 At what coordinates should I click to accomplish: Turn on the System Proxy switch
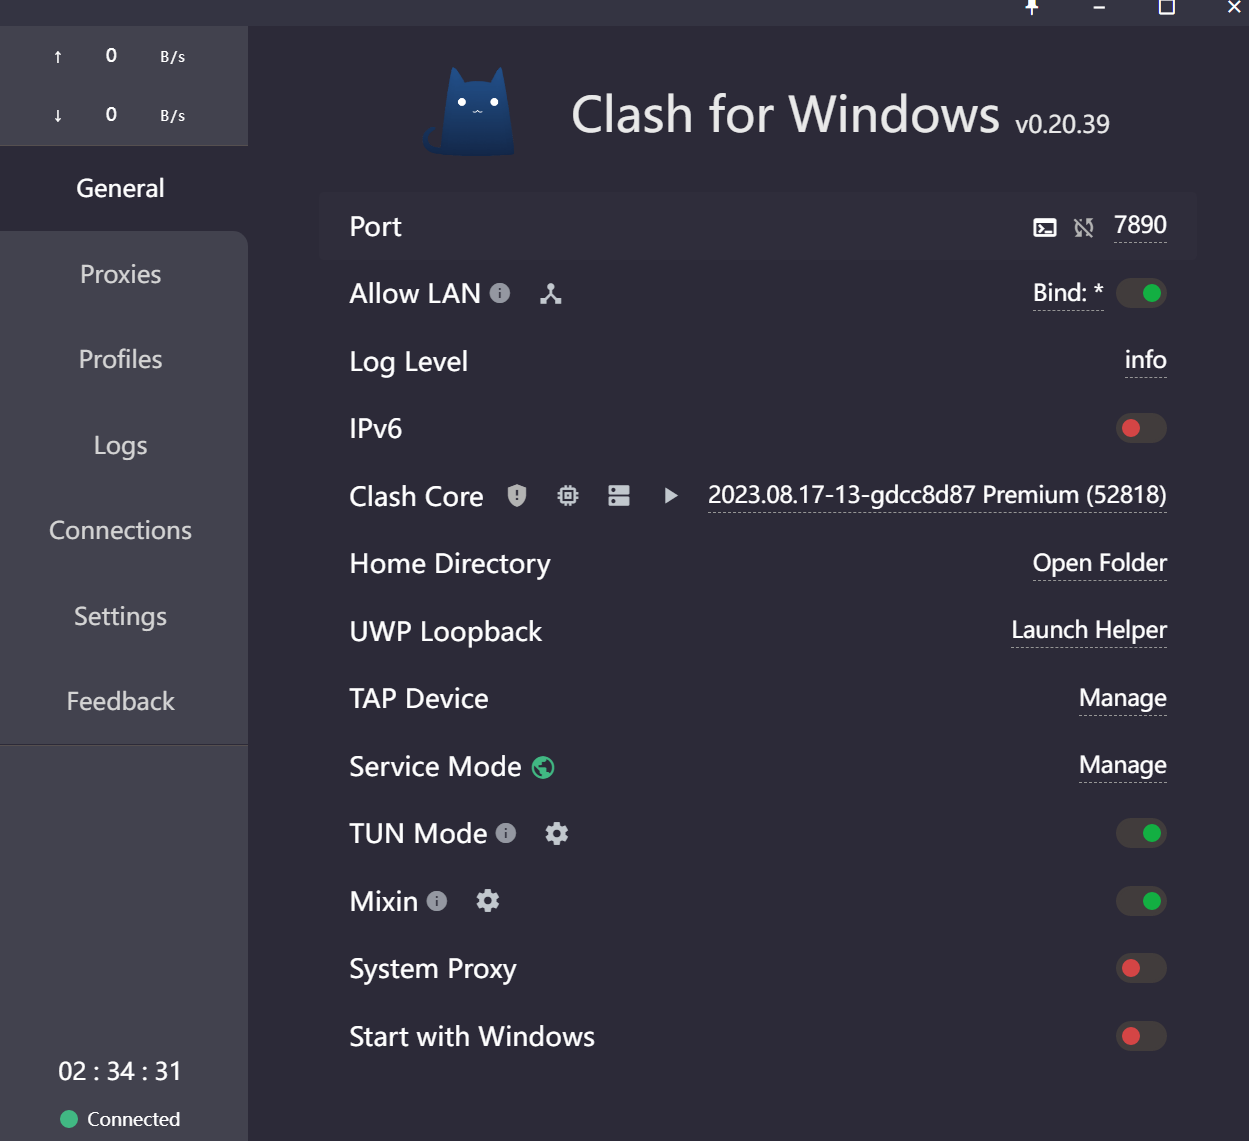click(1141, 968)
